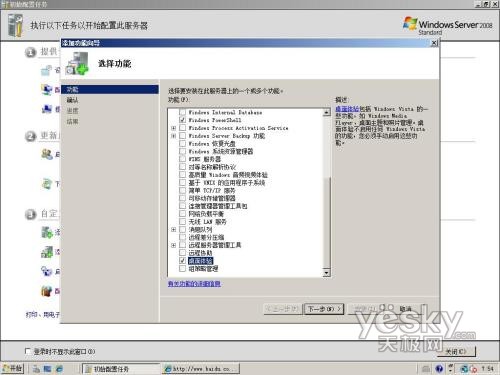Click the wizard header add-feature icon
The image size is (500, 375).
click(77, 63)
